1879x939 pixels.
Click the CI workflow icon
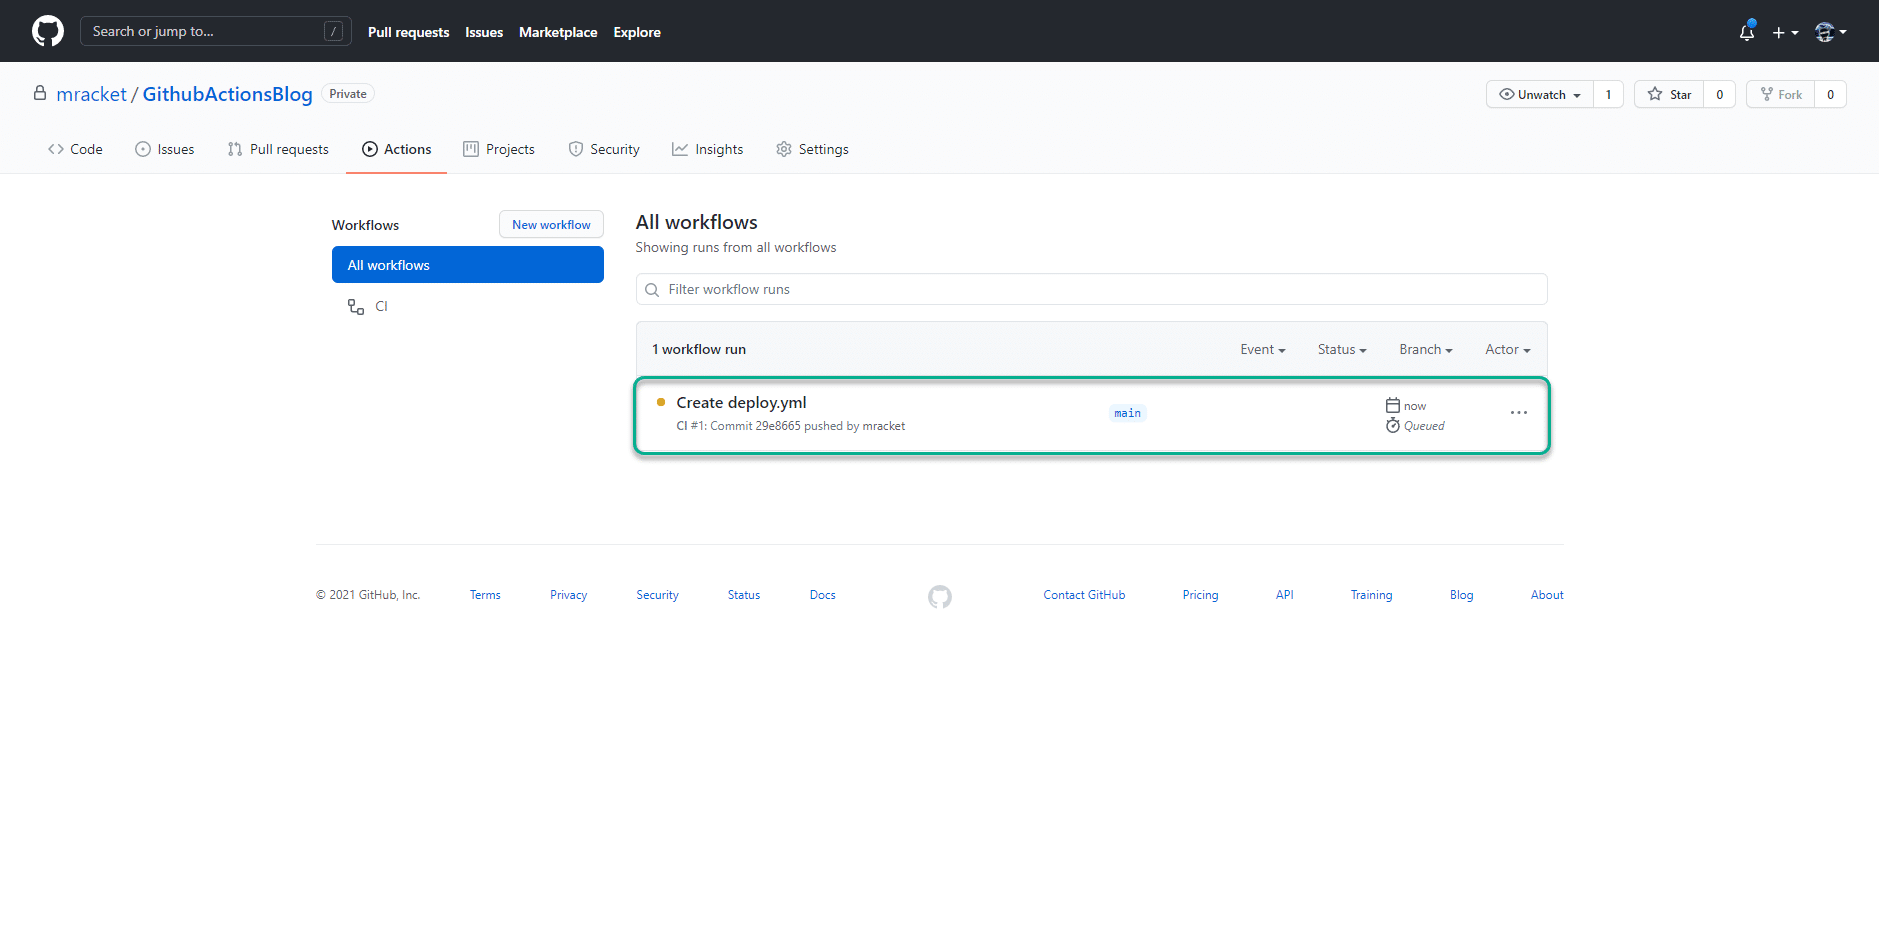click(x=355, y=306)
